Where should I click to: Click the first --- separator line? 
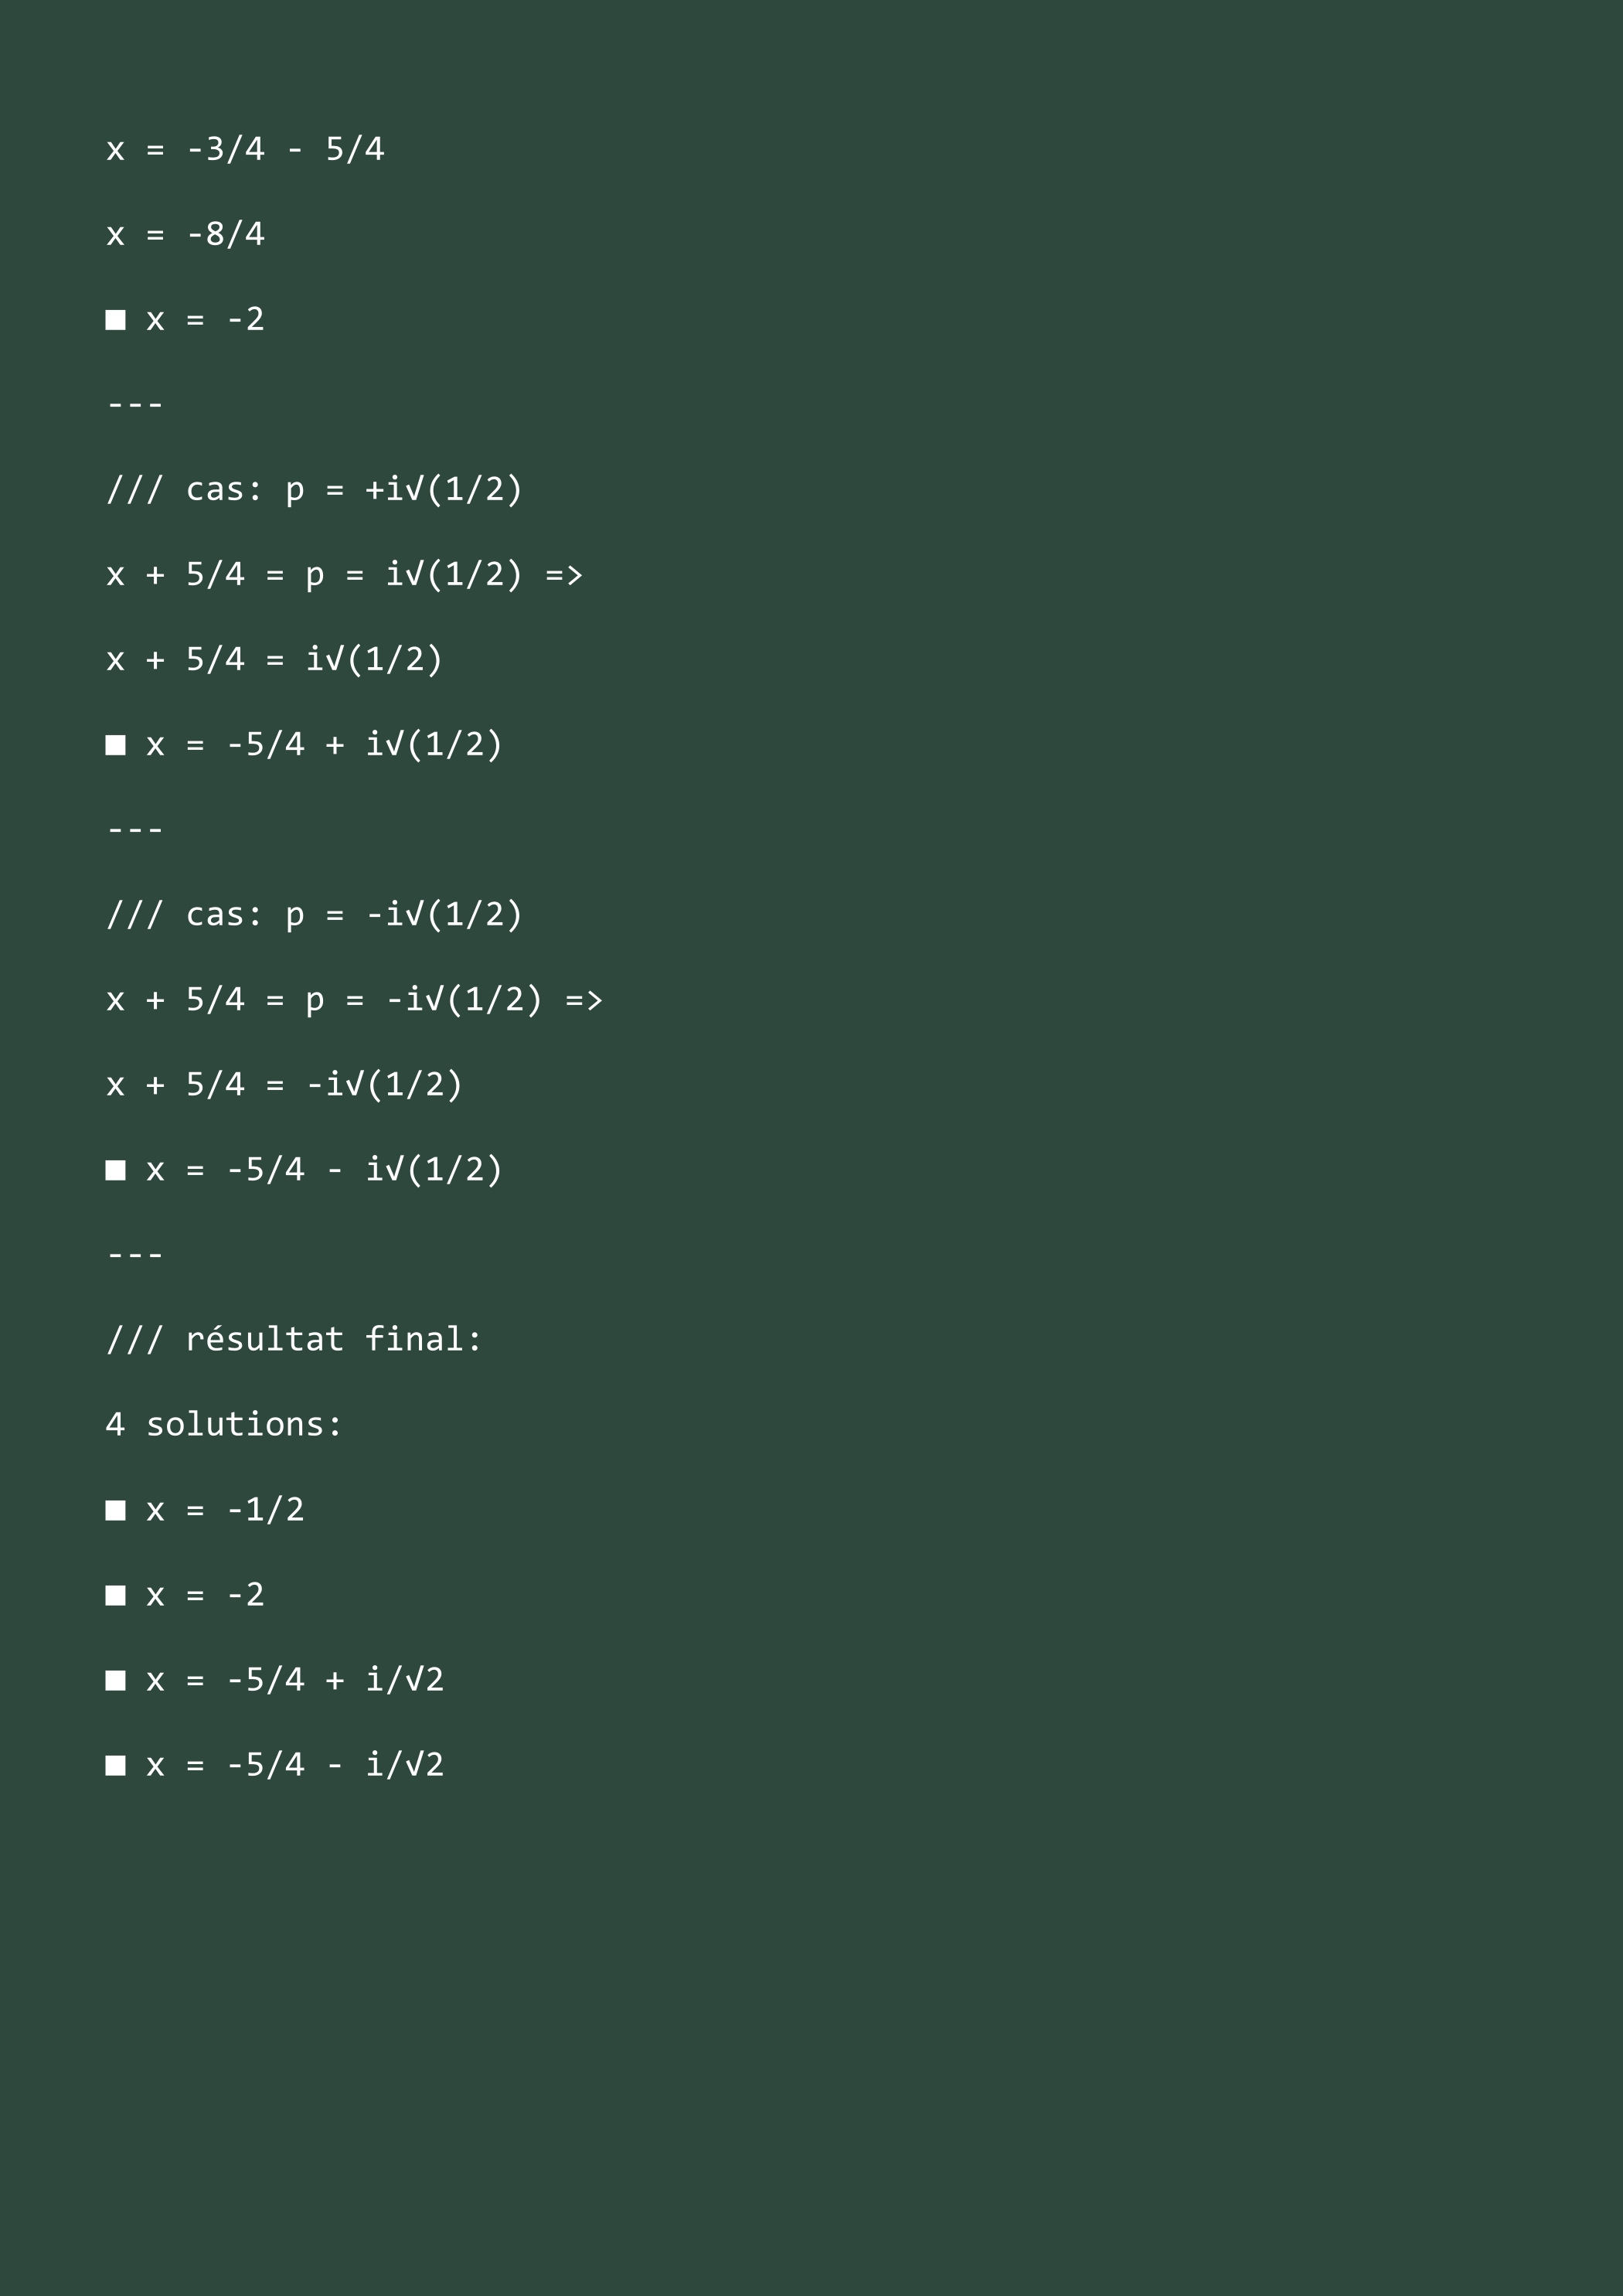(135, 405)
